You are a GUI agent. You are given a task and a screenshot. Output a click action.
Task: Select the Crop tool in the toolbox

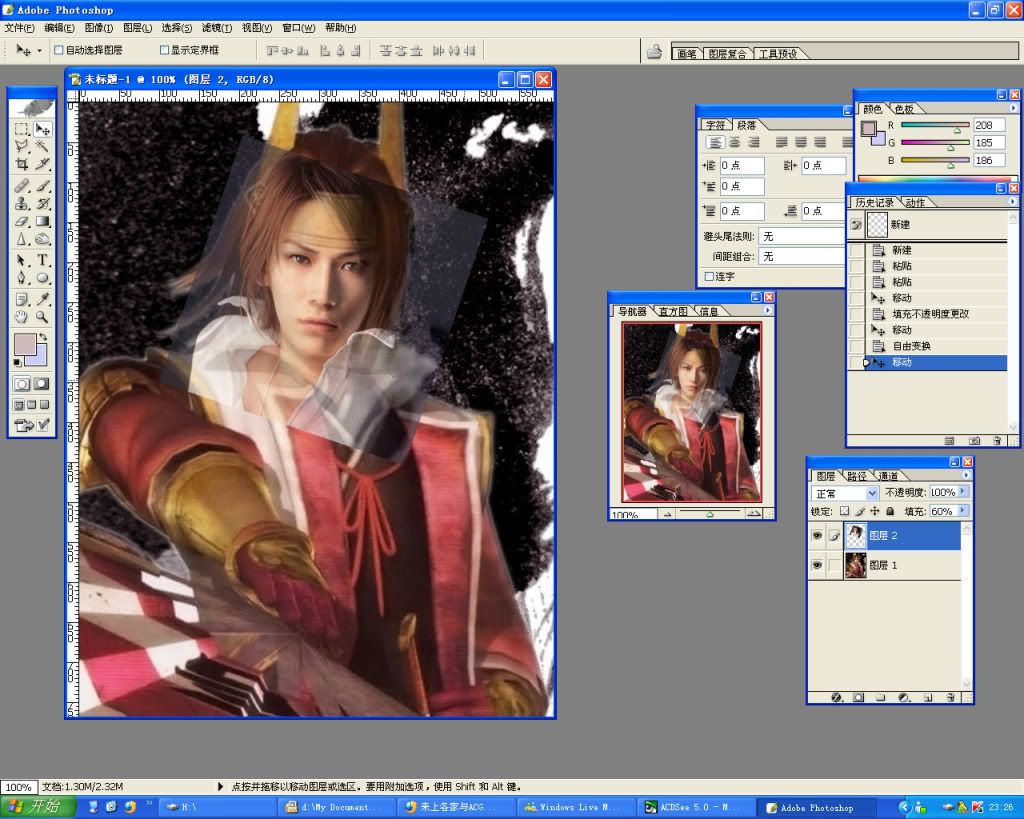click(x=21, y=164)
